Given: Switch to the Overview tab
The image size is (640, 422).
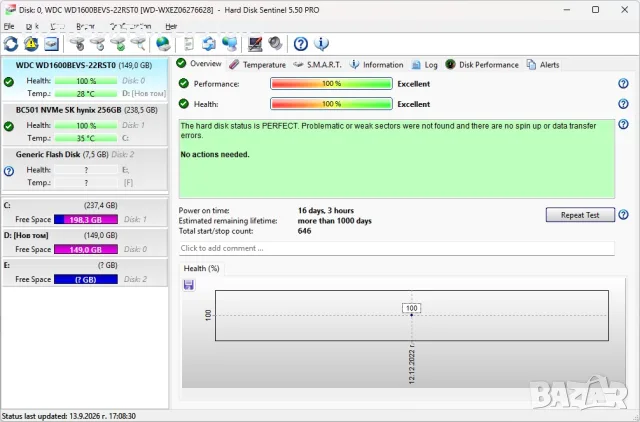Looking at the screenshot, I should (x=199, y=64).
